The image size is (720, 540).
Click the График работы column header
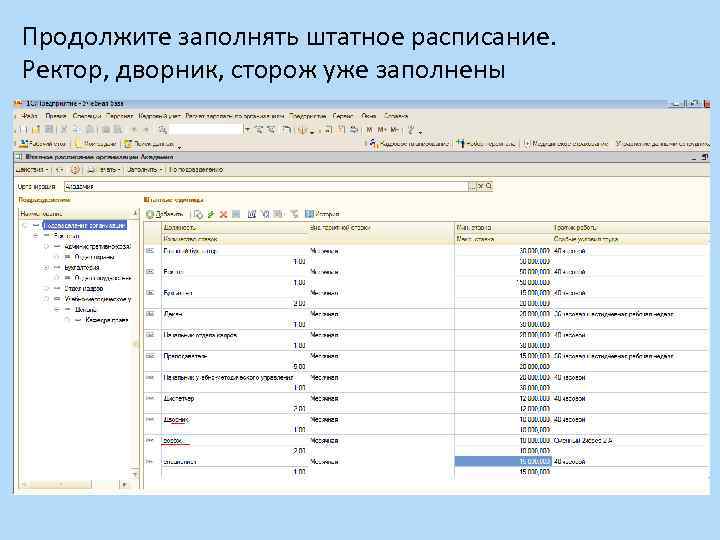coord(631,228)
